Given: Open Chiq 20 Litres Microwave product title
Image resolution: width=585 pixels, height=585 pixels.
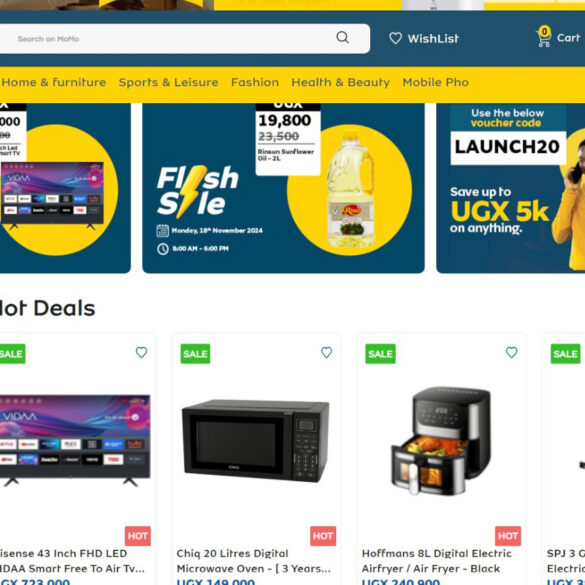Looking at the screenshot, I should pyautogui.click(x=253, y=561).
